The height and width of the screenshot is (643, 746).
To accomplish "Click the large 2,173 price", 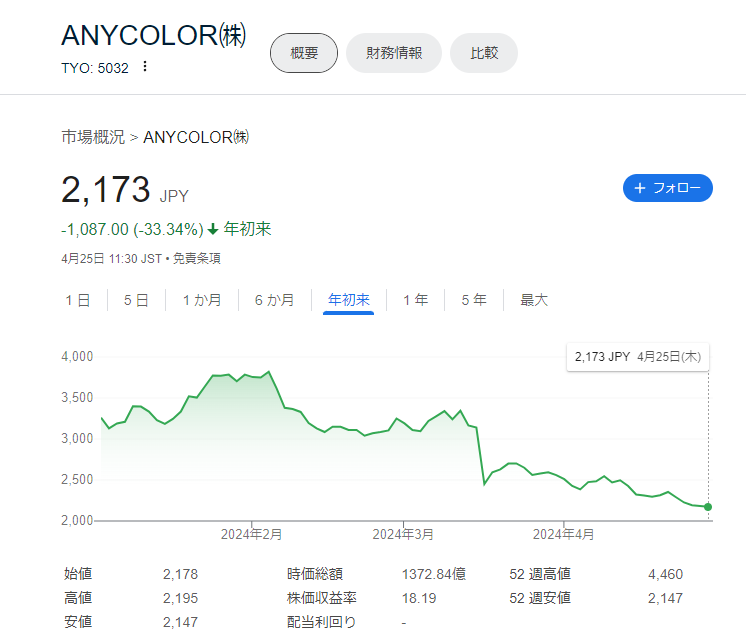I will tap(106, 190).
